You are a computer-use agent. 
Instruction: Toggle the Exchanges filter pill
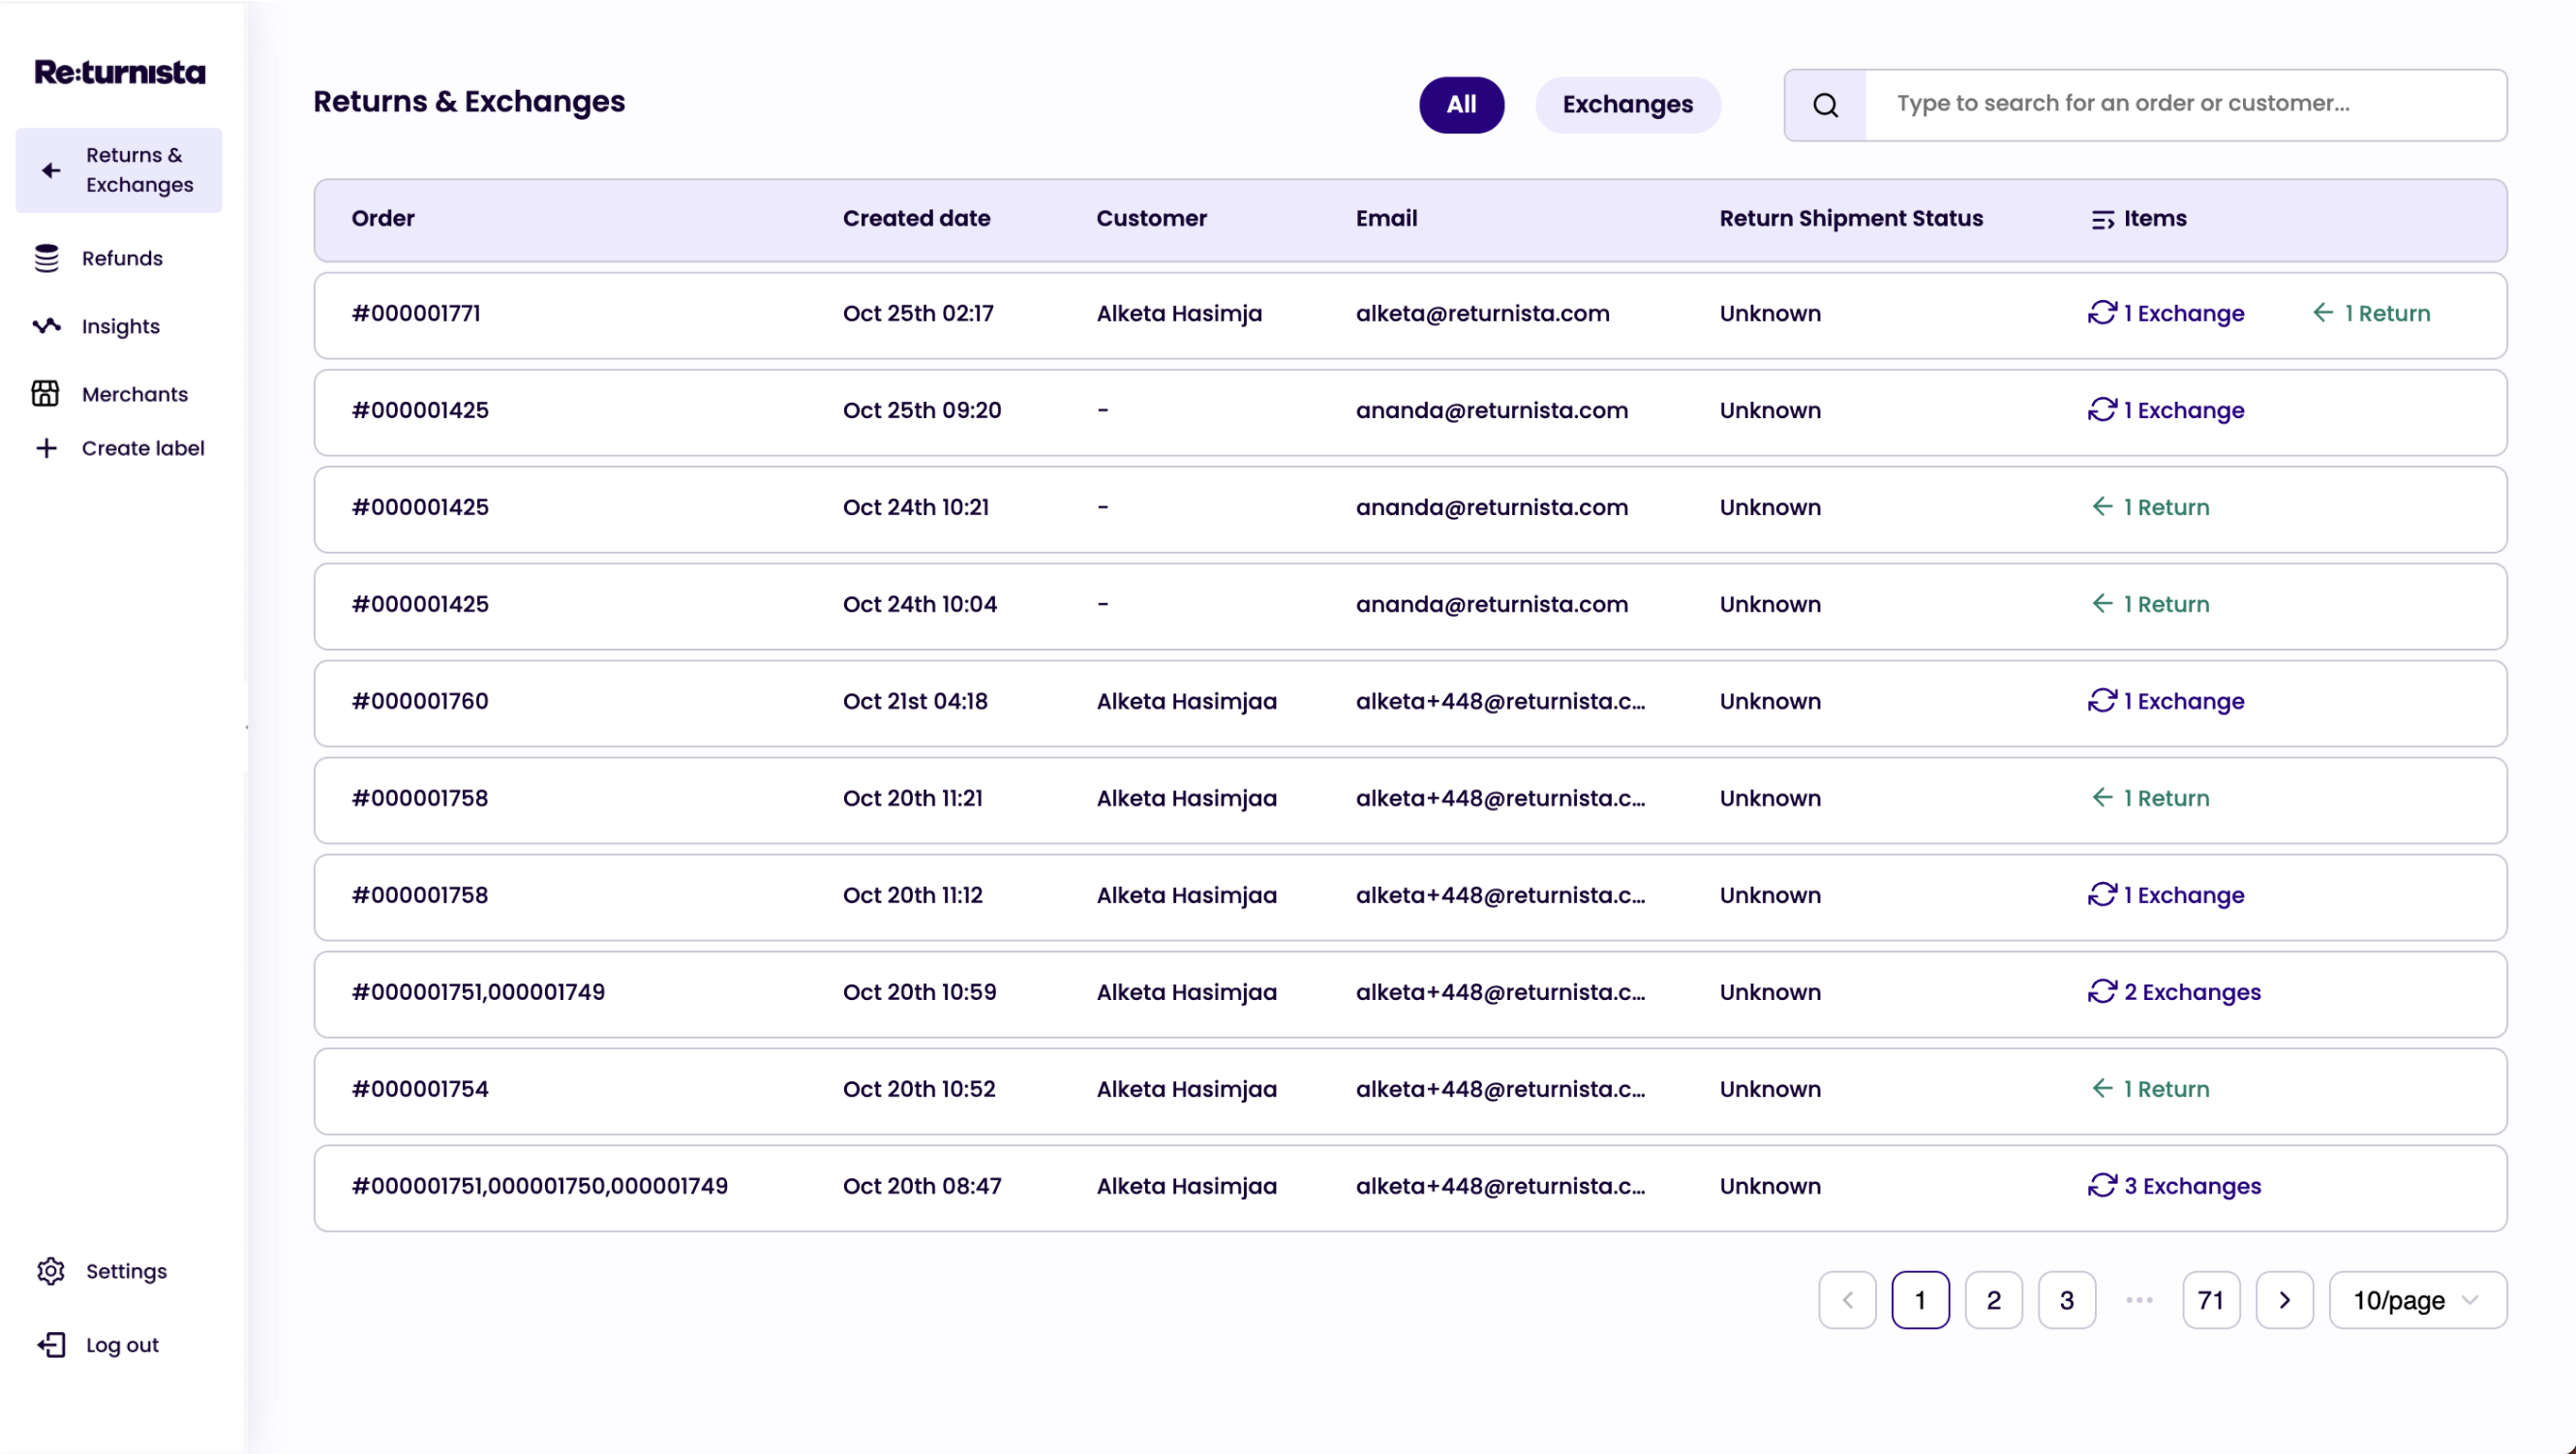pos(1627,105)
